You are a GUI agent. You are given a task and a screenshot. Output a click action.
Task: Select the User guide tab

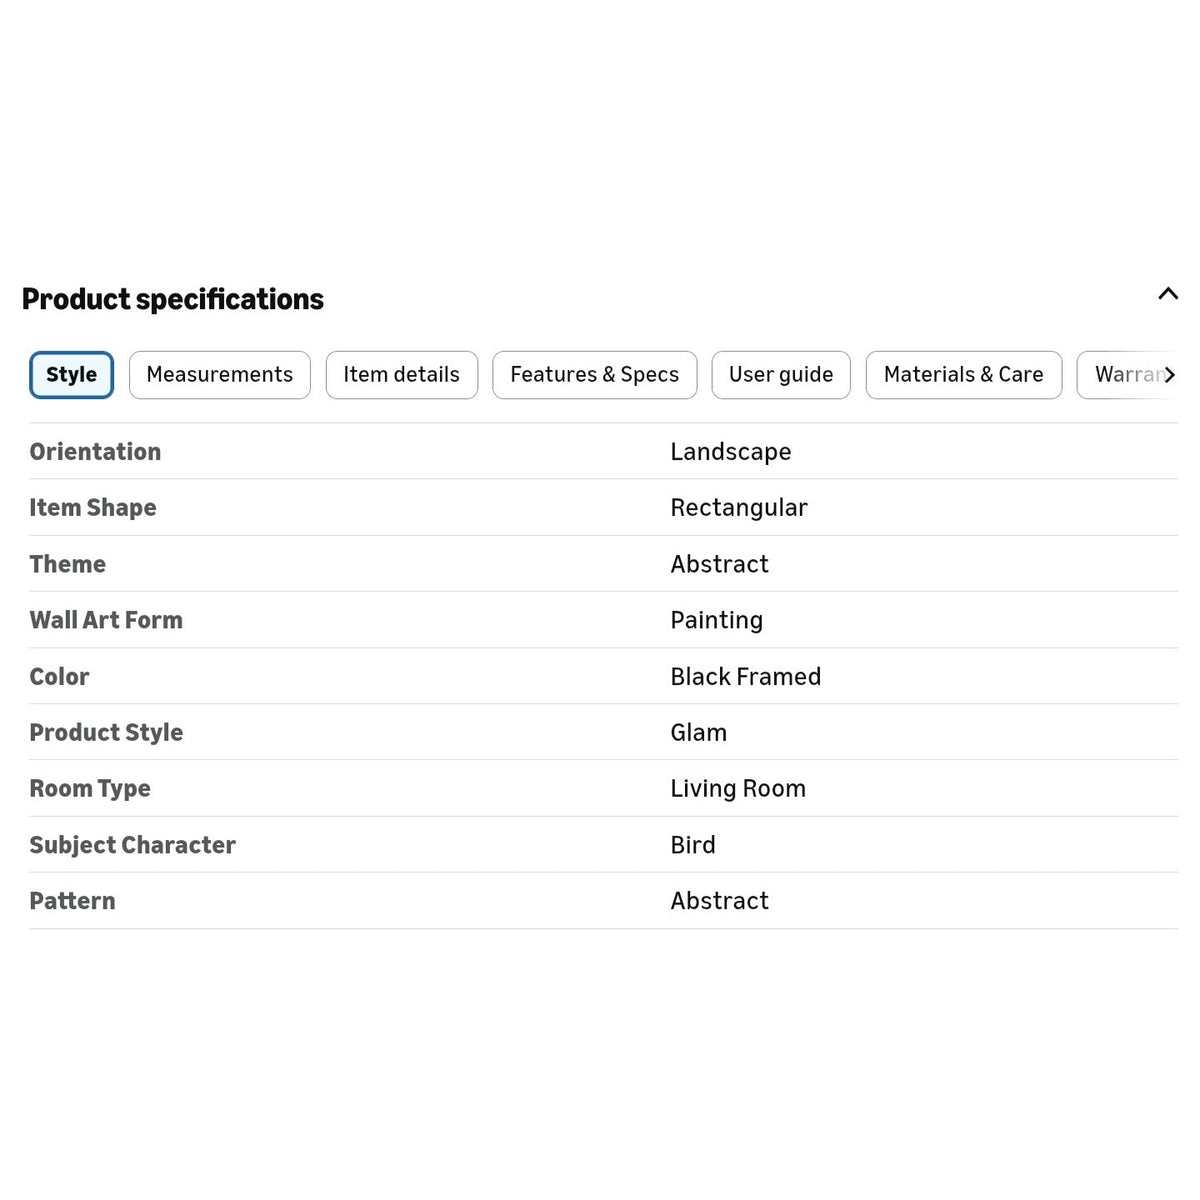coord(781,375)
